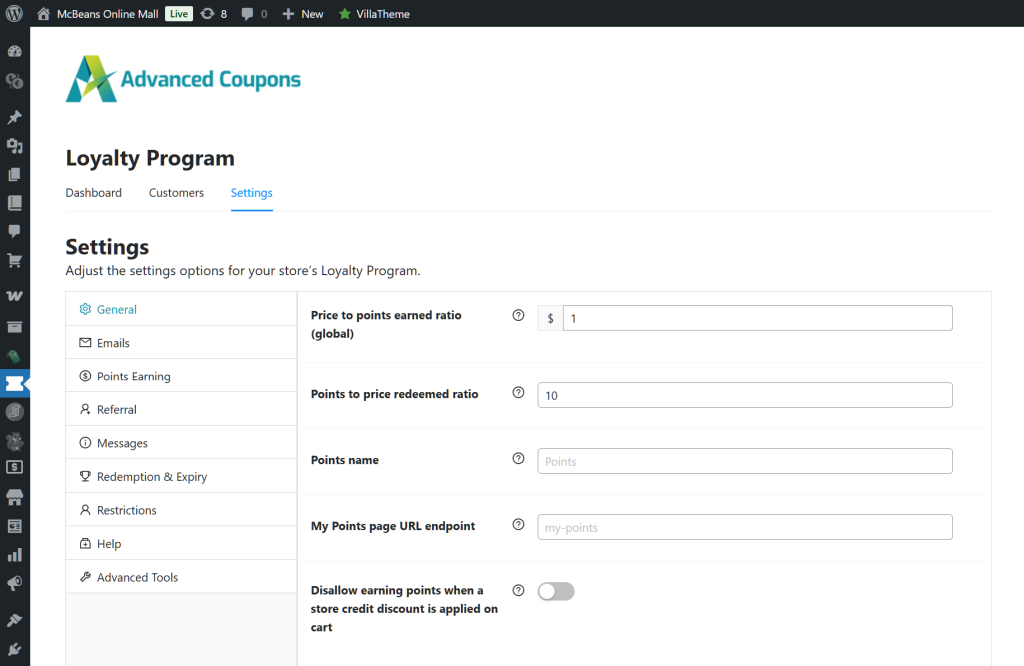Click the updates refresh icon showing 8
The width and height of the screenshot is (1024, 666).
click(x=207, y=13)
